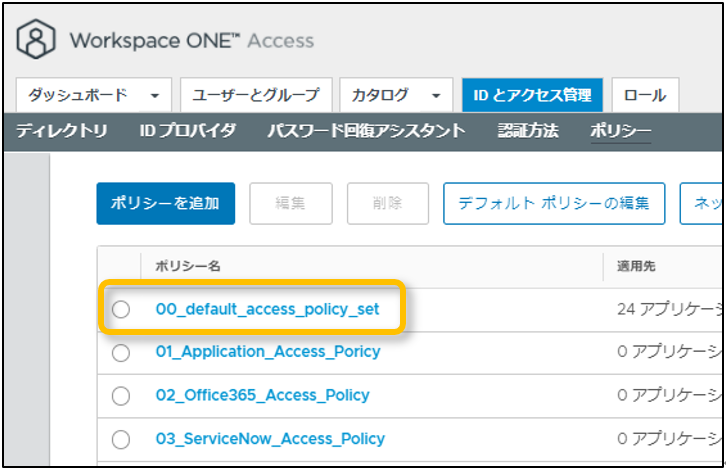Select radio button for 01_Application_Access_Poricy

121,353
